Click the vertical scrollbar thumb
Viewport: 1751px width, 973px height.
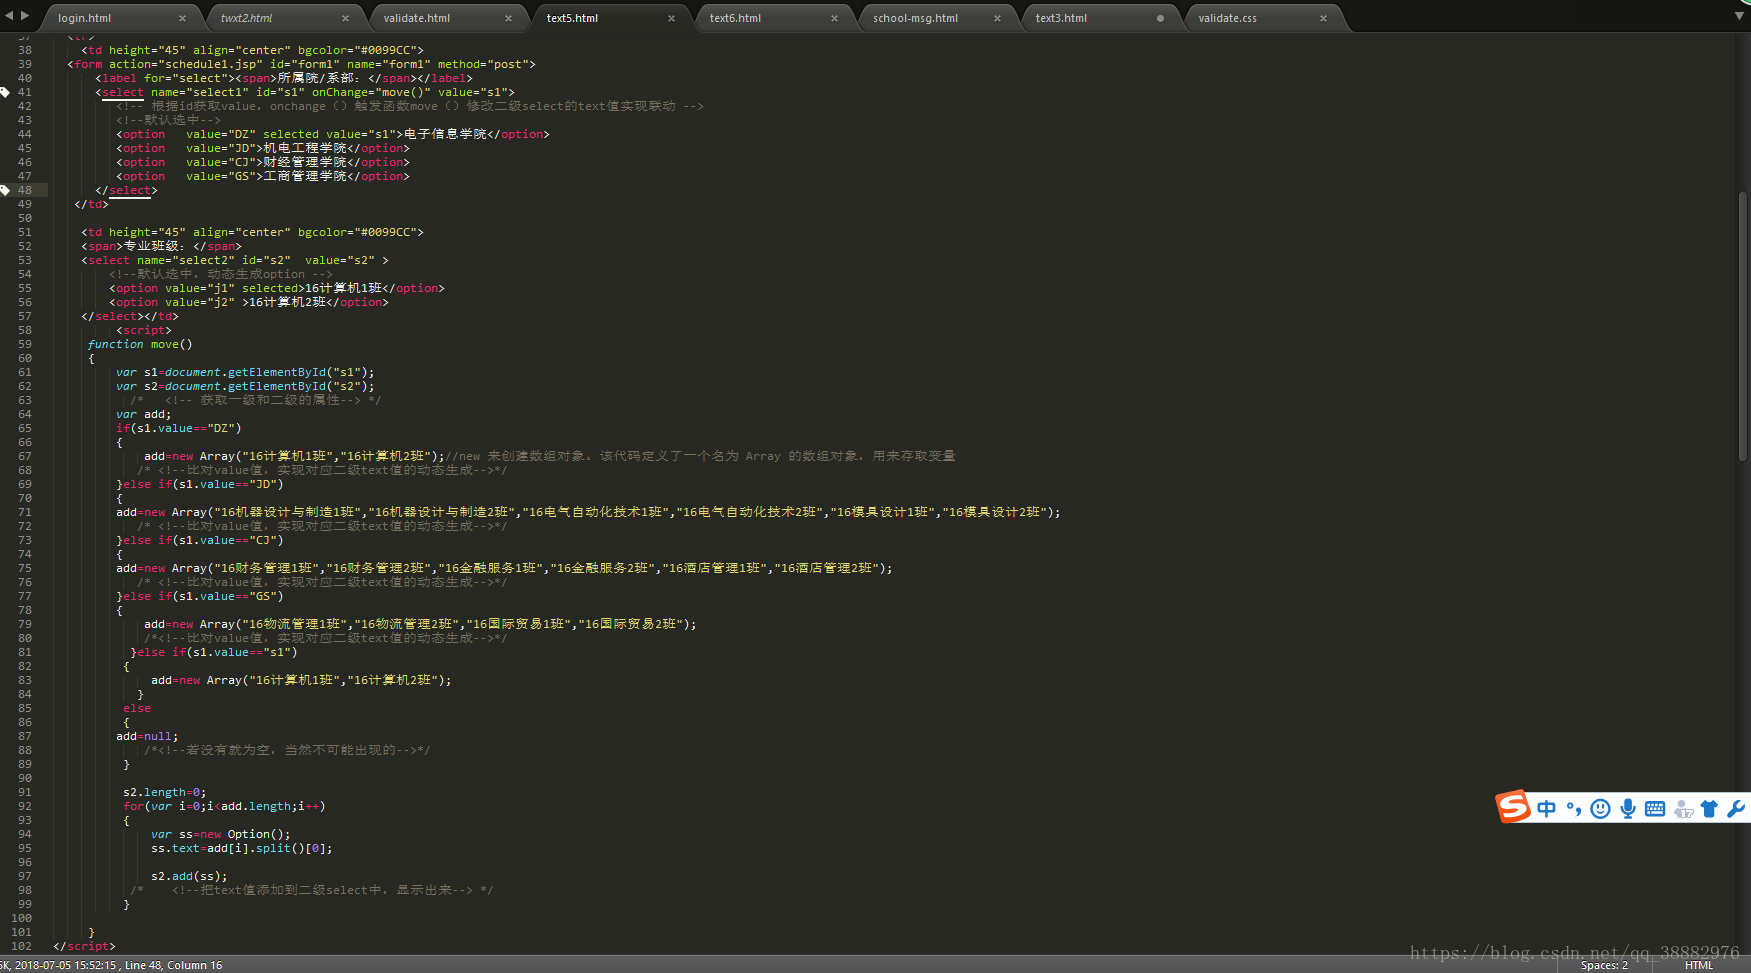[x=1743, y=325]
